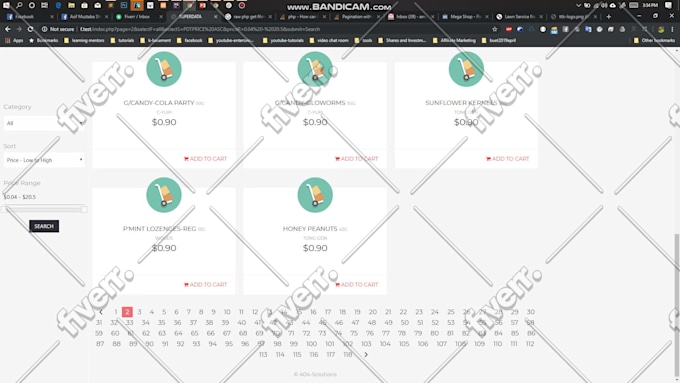
Task: Expand the Category dropdown showing All
Action: tap(44, 123)
